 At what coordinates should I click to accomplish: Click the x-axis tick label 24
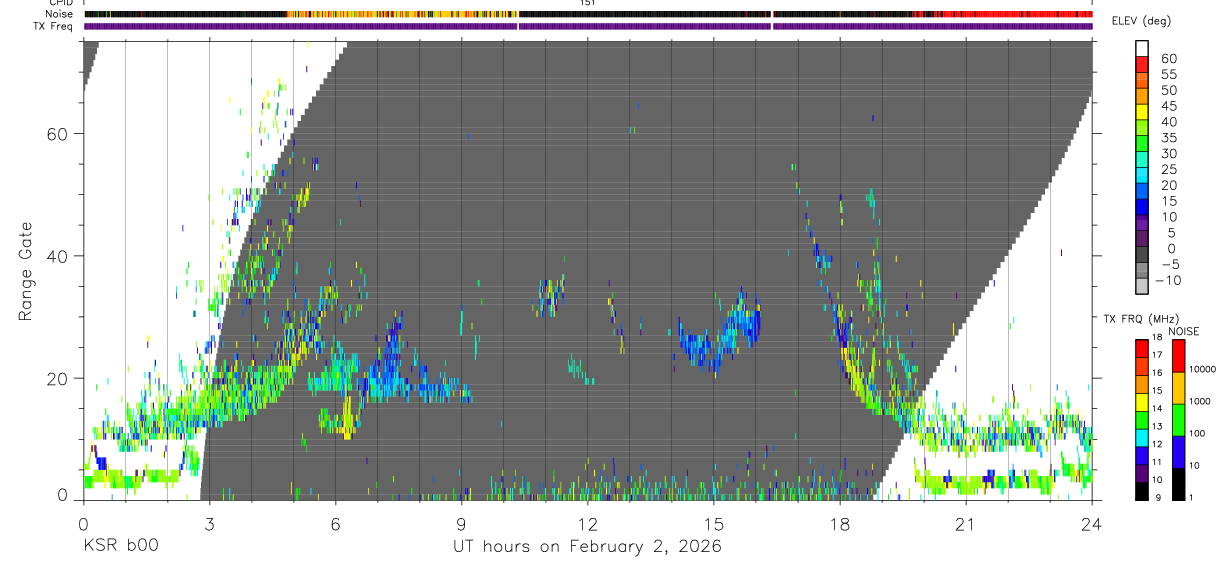point(1092,524)
